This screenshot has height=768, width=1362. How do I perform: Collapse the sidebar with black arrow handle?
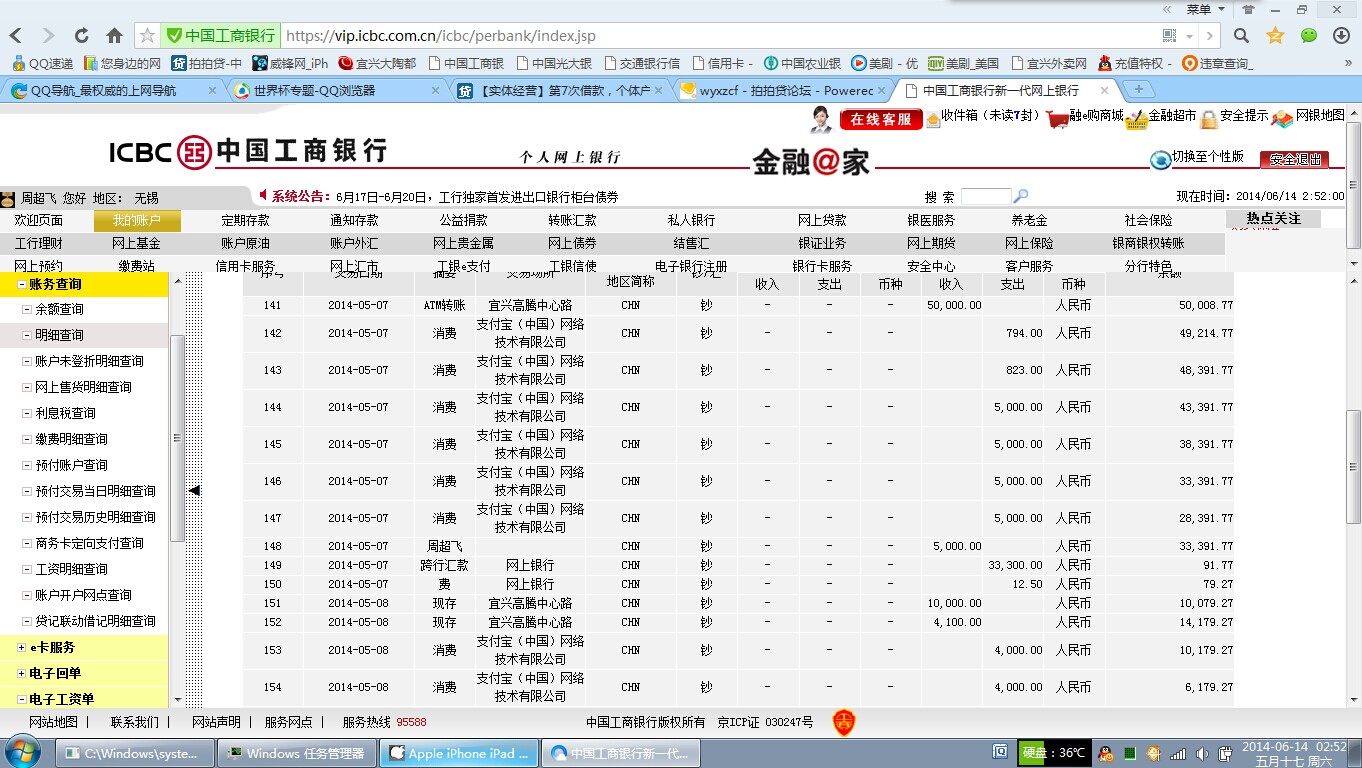(195, 490)
